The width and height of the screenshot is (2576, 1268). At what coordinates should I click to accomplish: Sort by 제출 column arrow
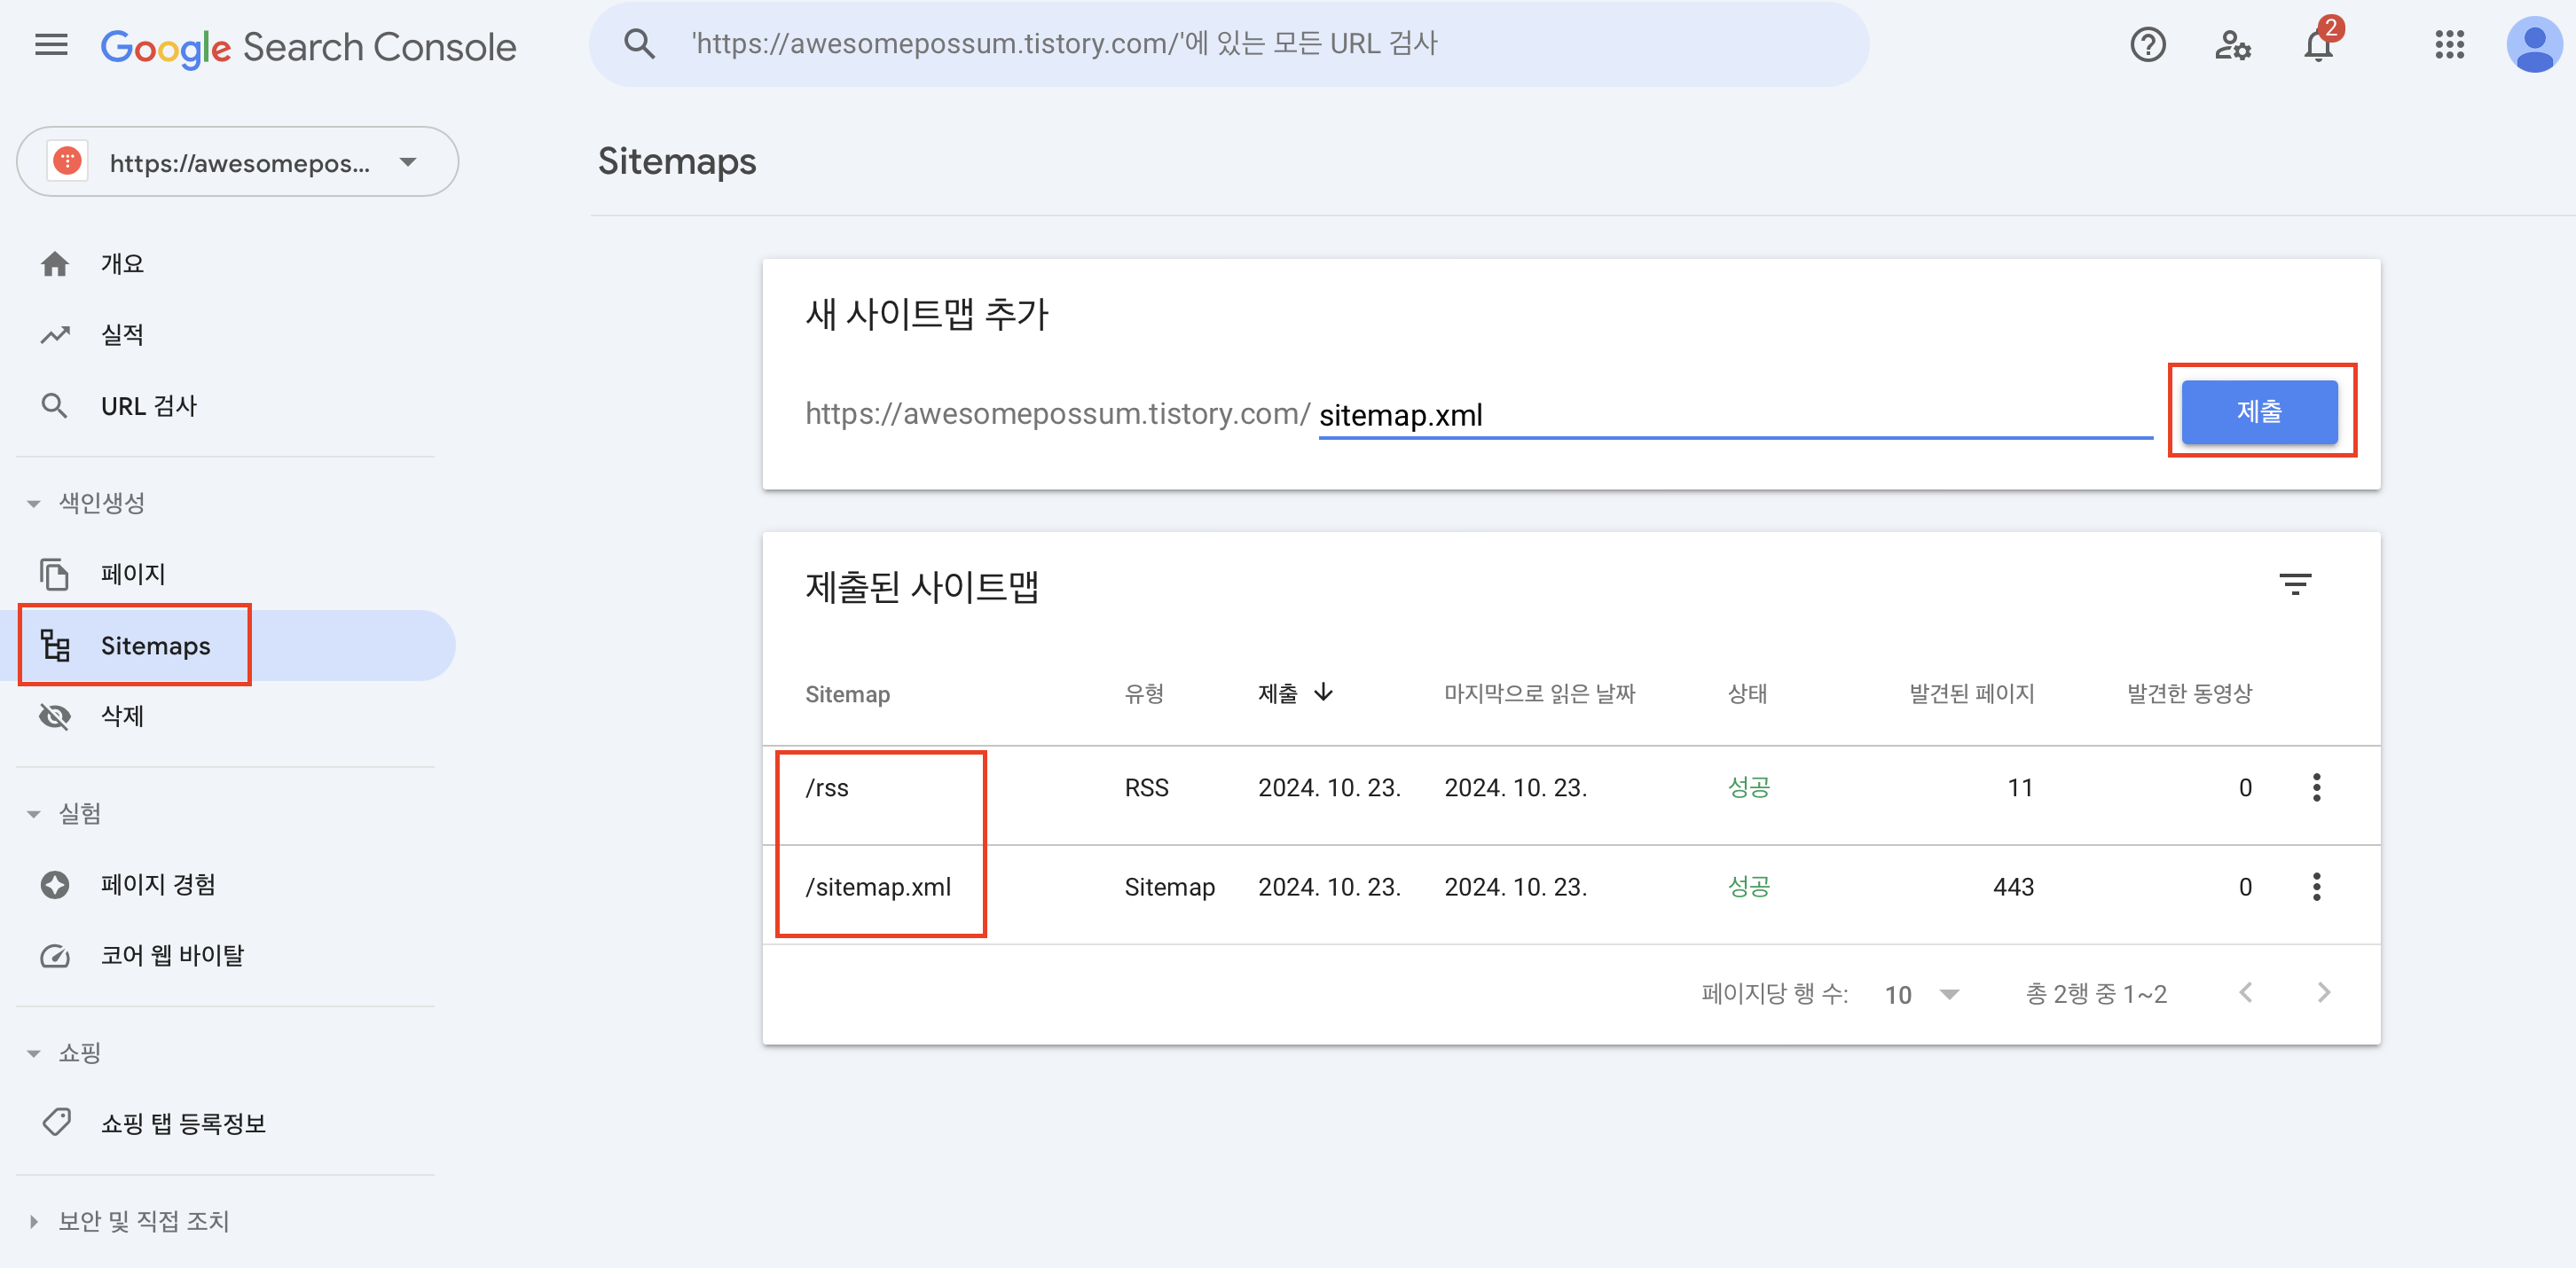point(1323,692)
